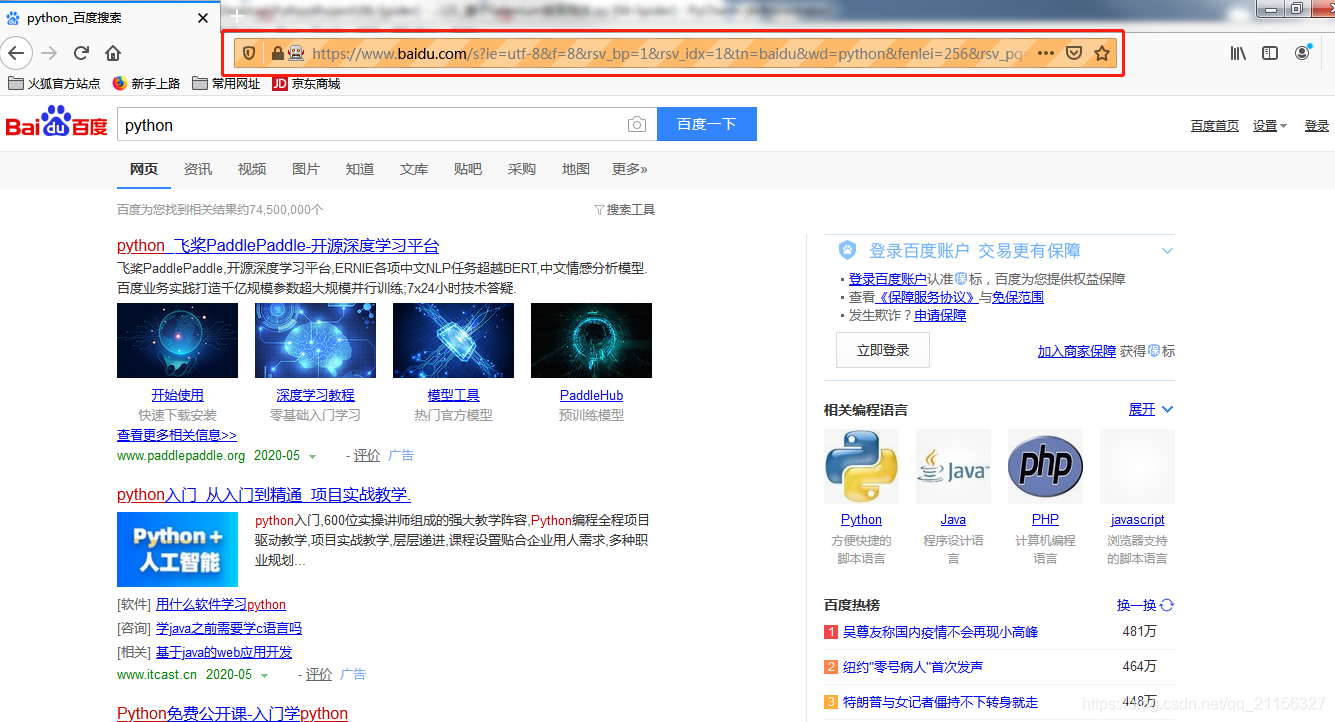Click the 深度学习教程 brain image

[315, 340]
